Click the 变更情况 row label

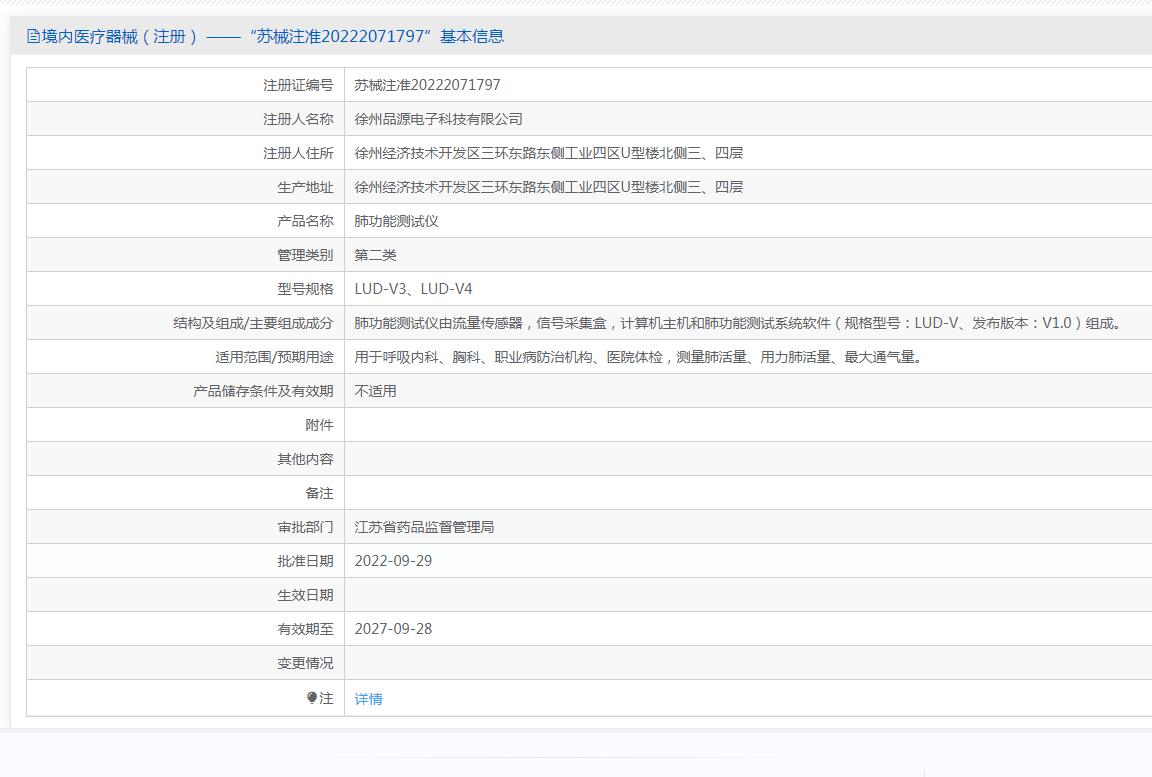pos(305,663)
